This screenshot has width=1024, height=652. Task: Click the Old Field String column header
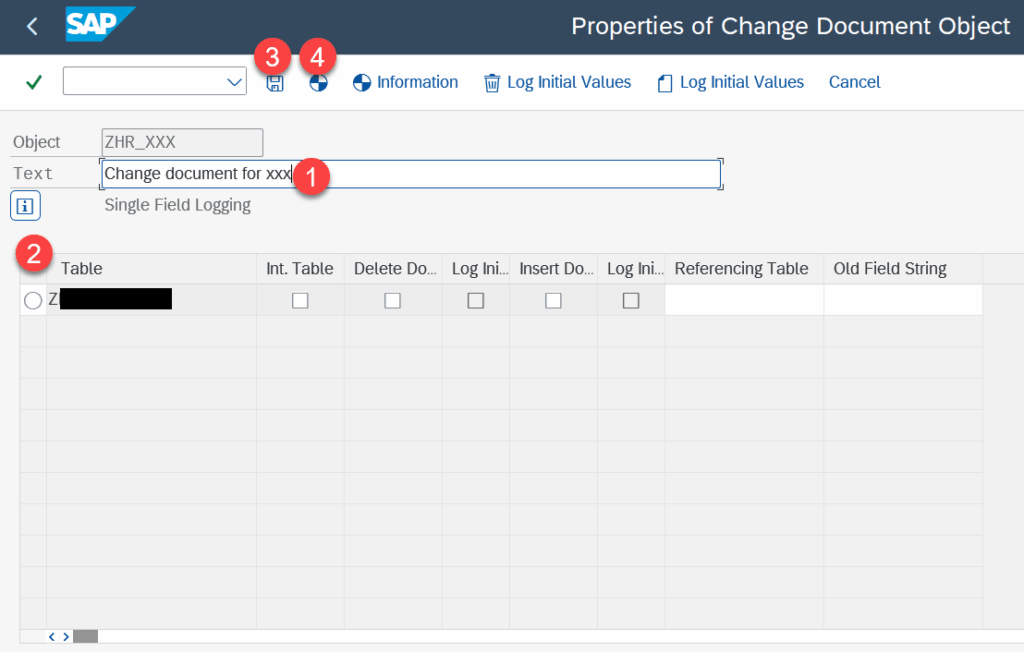click(890, 269)
